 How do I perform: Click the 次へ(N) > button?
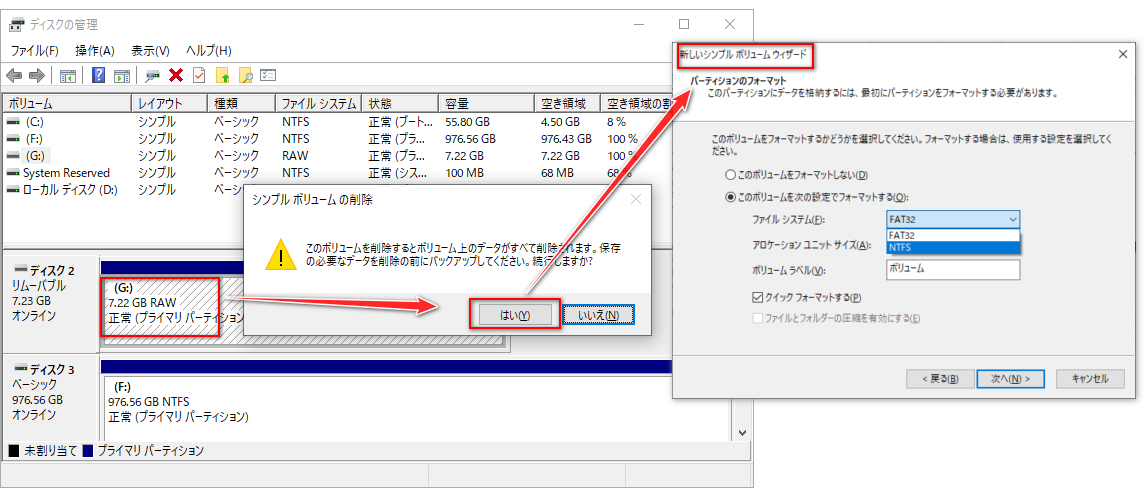click(1010, 379)
